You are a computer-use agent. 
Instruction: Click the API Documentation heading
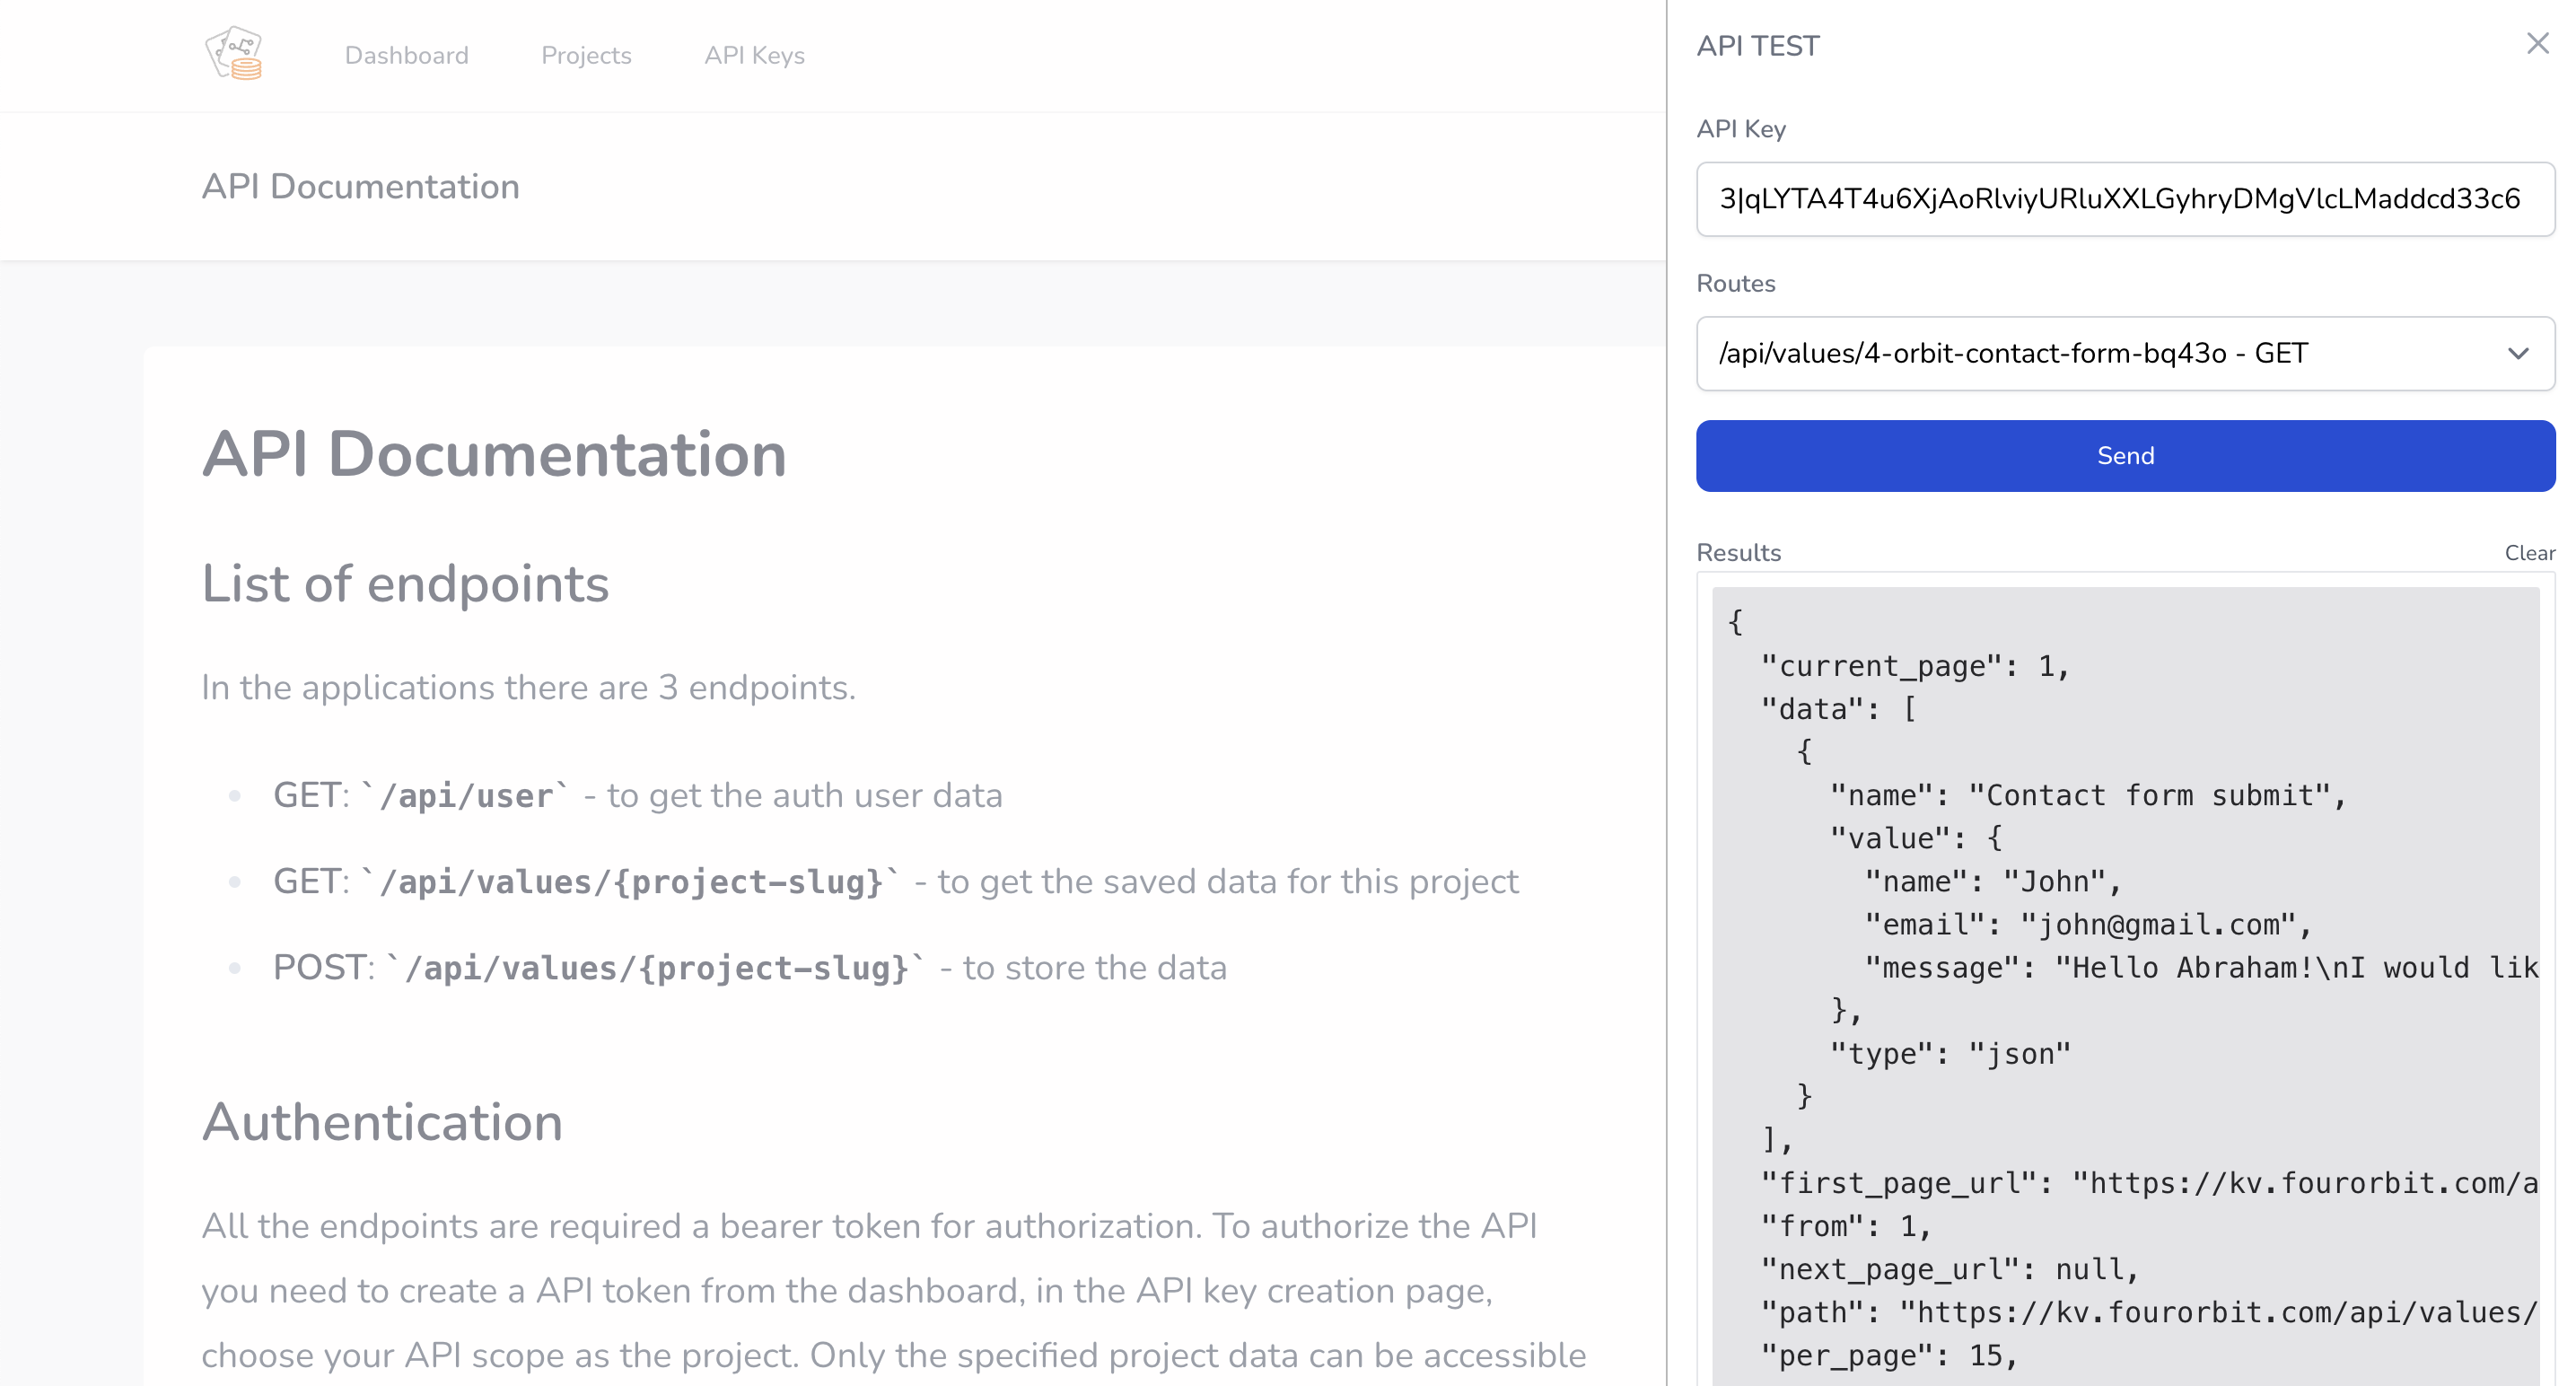tap(494, 455)
